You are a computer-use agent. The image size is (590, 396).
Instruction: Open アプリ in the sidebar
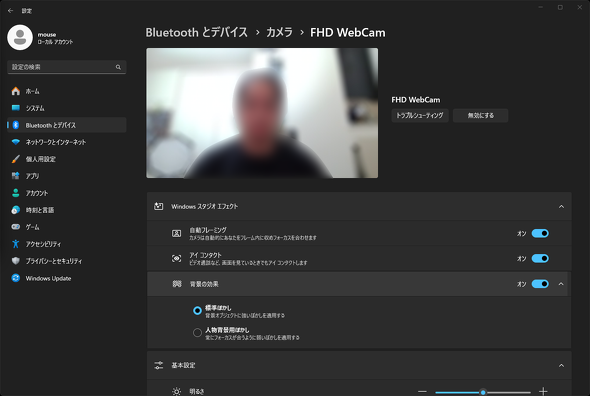point(67,176)
